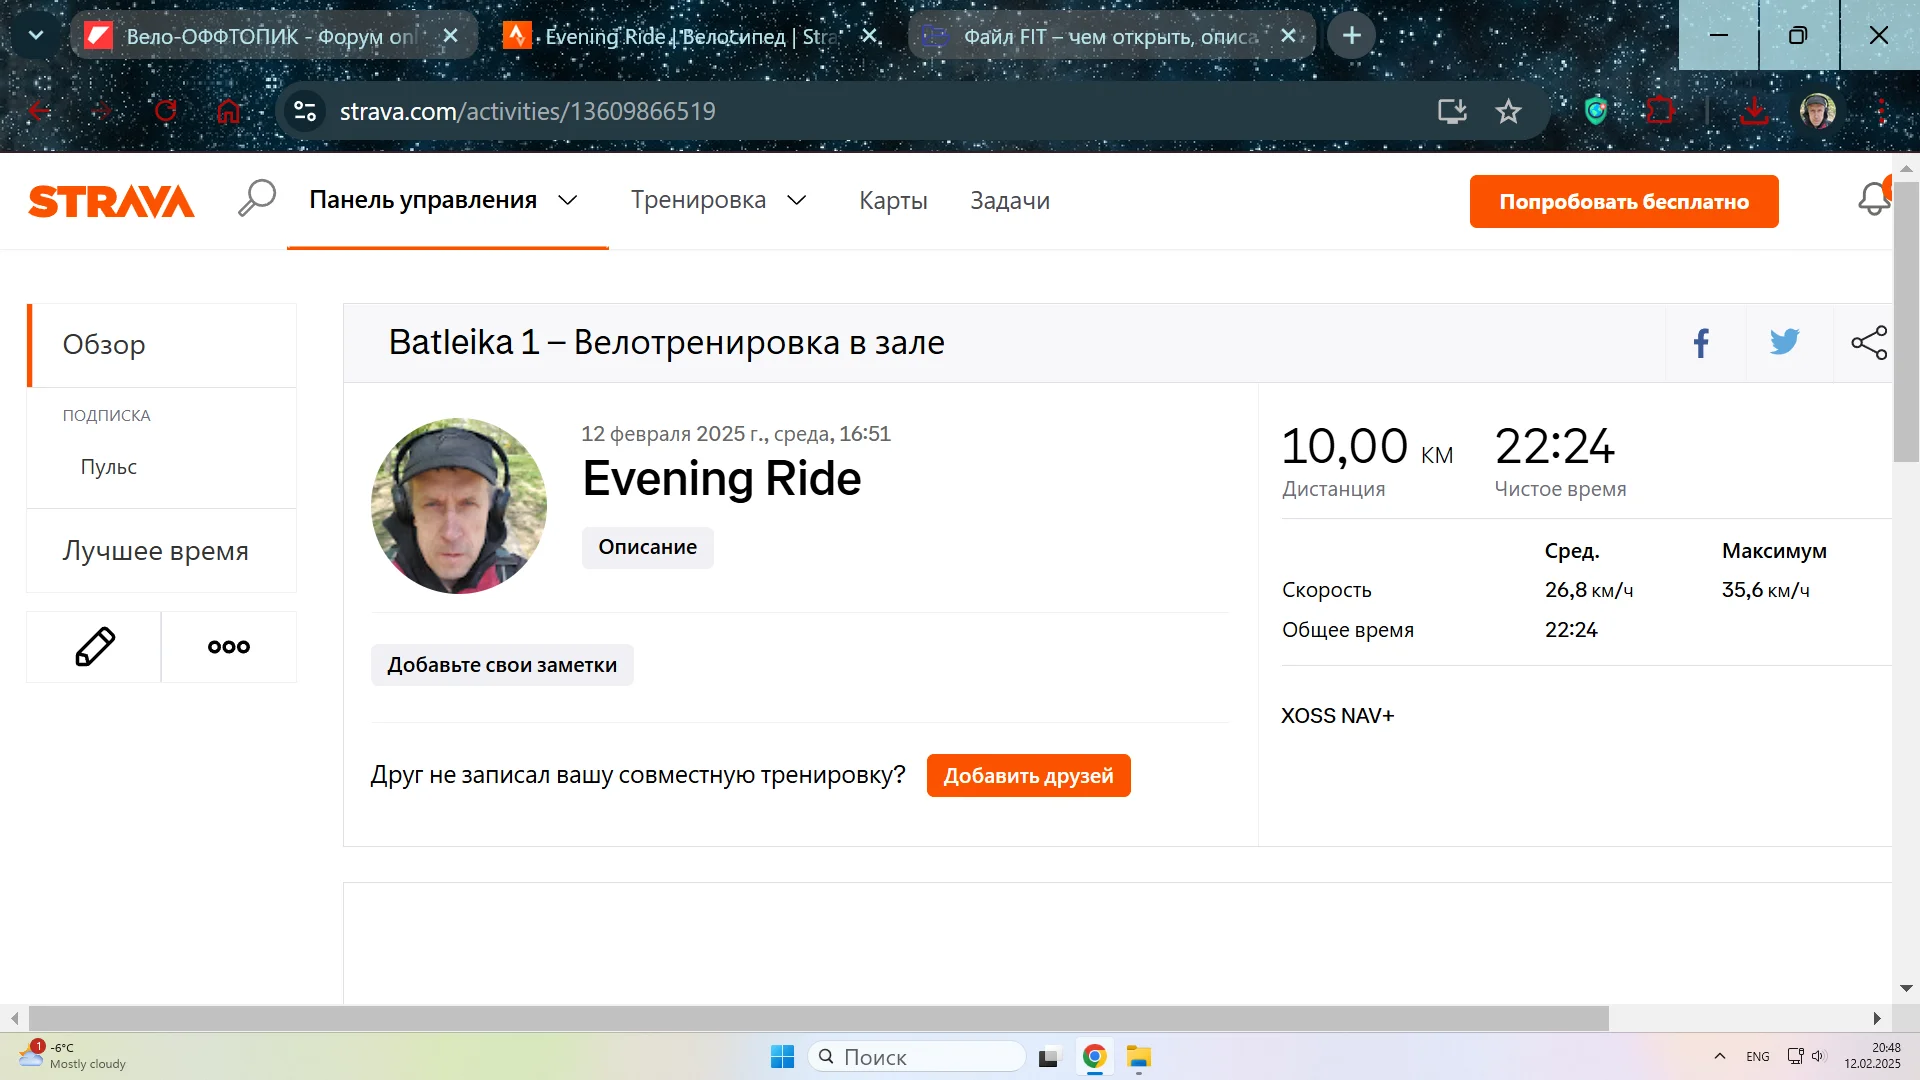
Task: Open the browser tab list chevron
Action: pyautogui.click(x=36, y=36)
